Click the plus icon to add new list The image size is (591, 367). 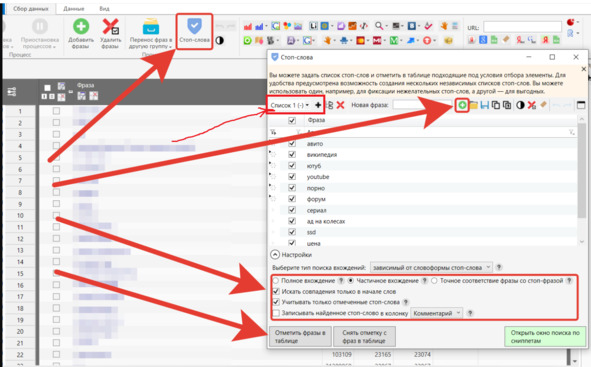pos(318,105)
